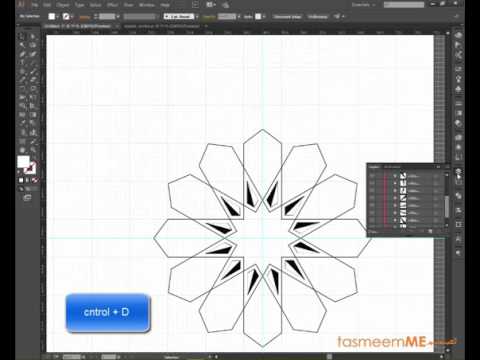This screenshot has width=480, height=360.
Task: Select the Free Transform tool
Action: pos(33,97)
